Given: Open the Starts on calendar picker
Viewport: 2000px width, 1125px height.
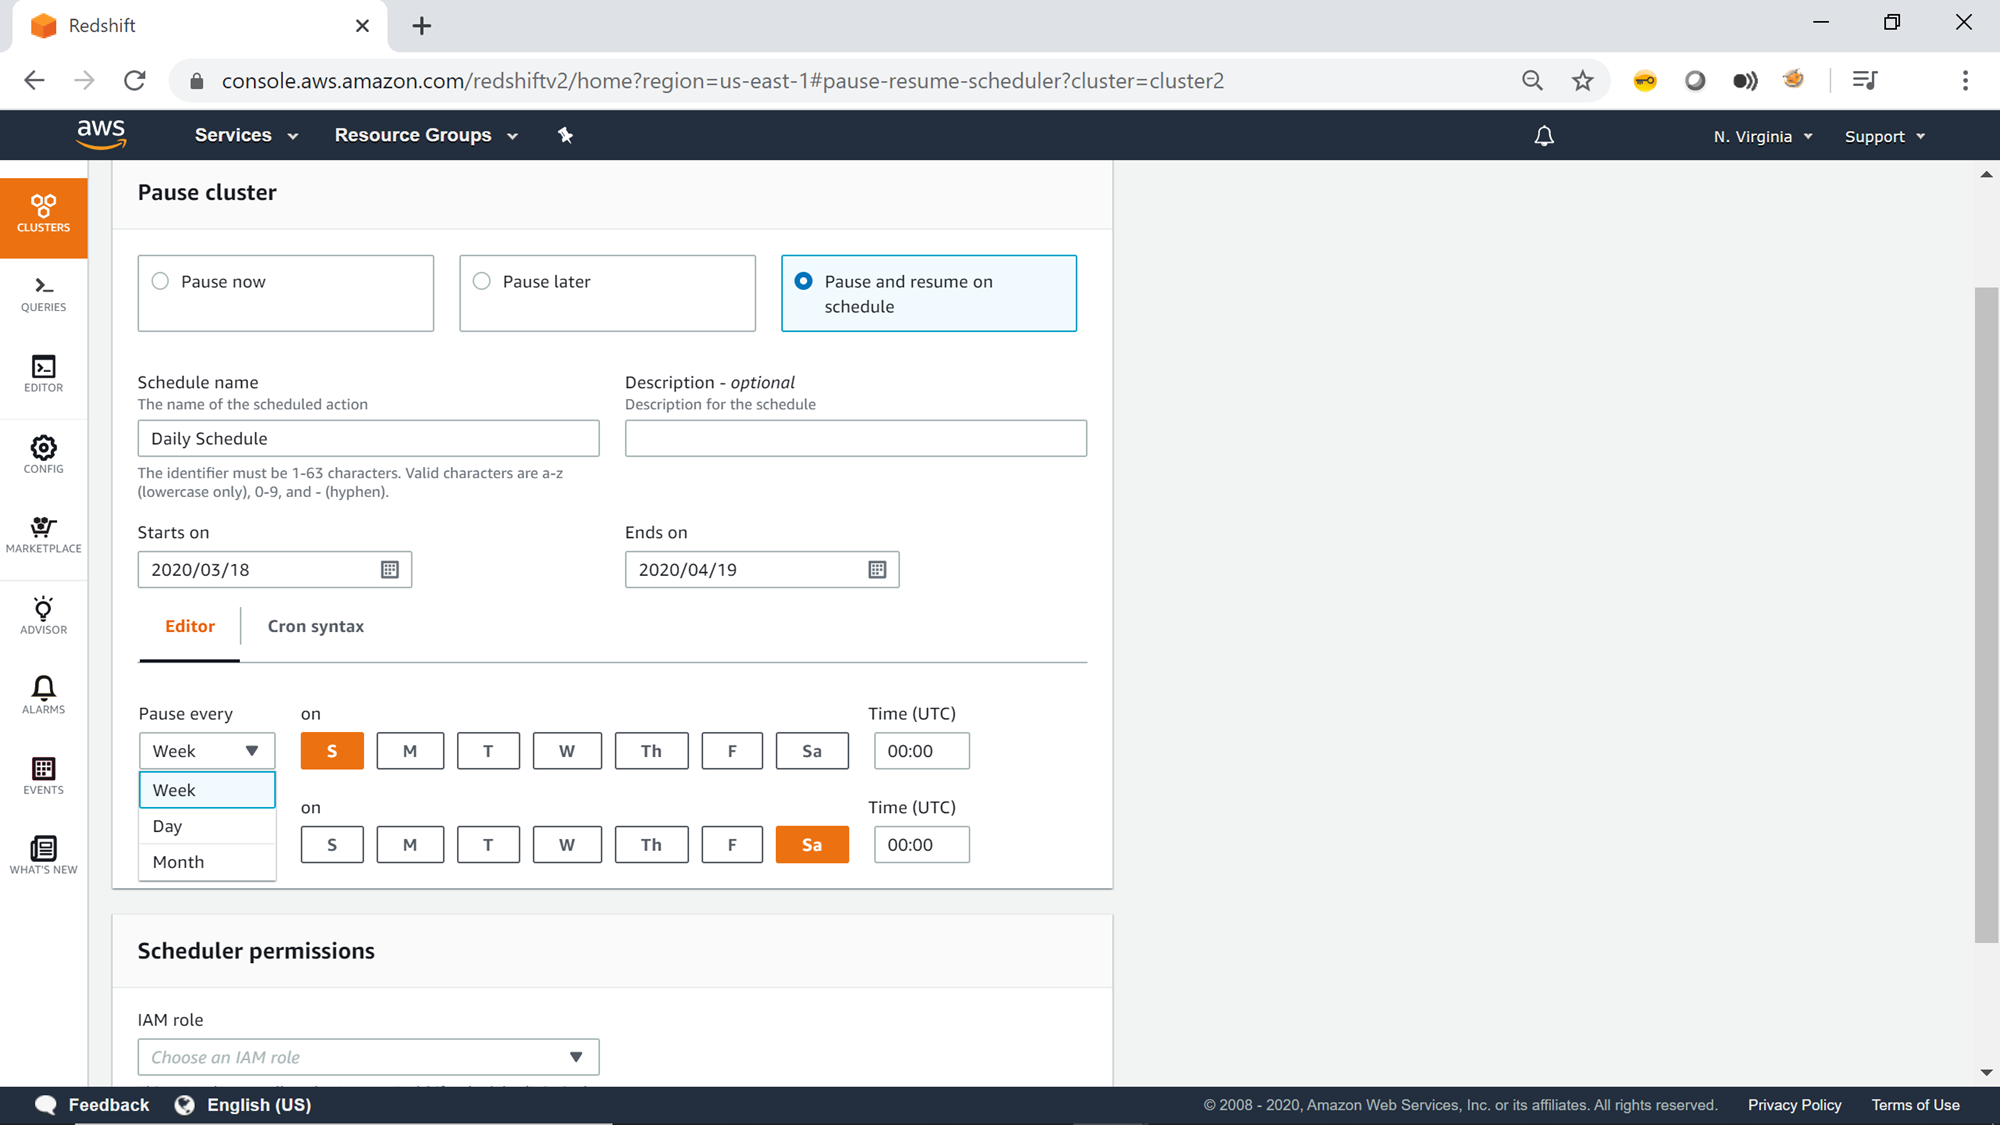Looking at the screenshot, I should pyautogui.click(x=390, y=569).
